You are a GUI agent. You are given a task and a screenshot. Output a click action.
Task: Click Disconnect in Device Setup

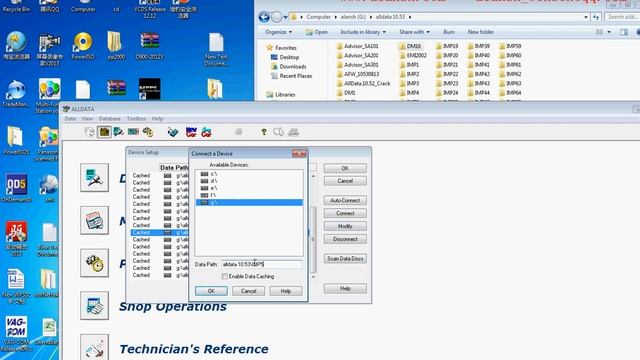pyautogui.click(x=345, y=239)
